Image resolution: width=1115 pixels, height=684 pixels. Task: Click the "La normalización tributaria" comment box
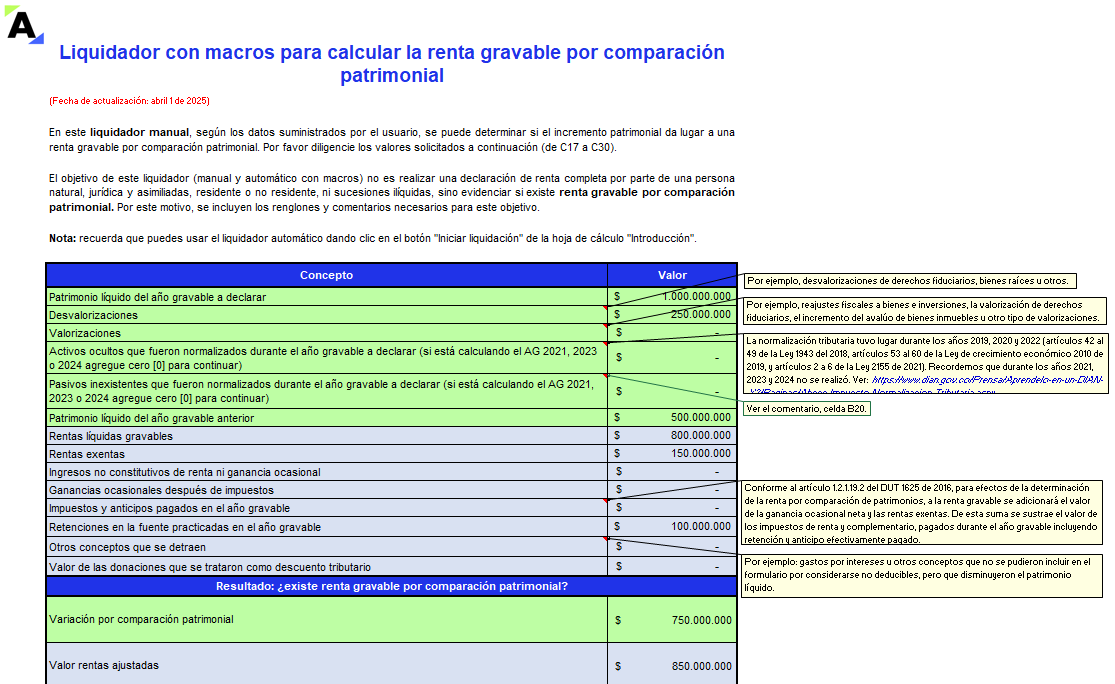[925, 363]
